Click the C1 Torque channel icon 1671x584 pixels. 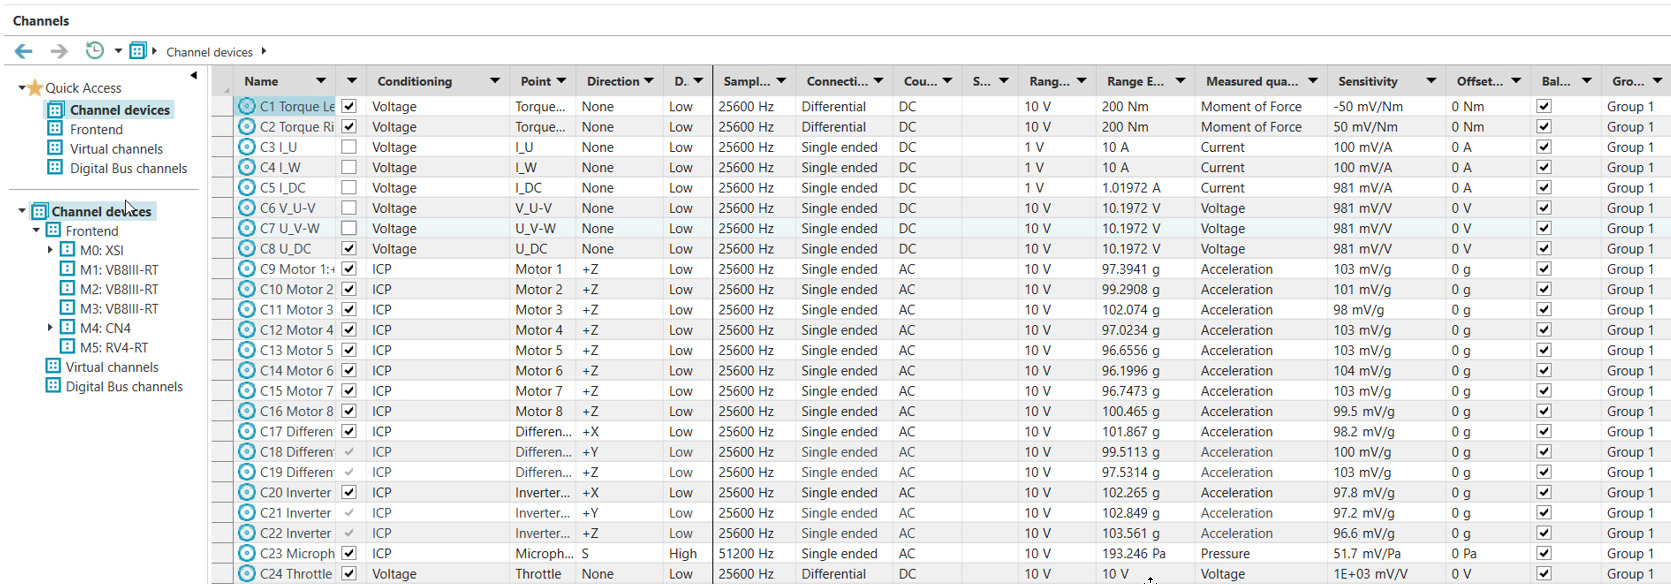coord(247,106)
